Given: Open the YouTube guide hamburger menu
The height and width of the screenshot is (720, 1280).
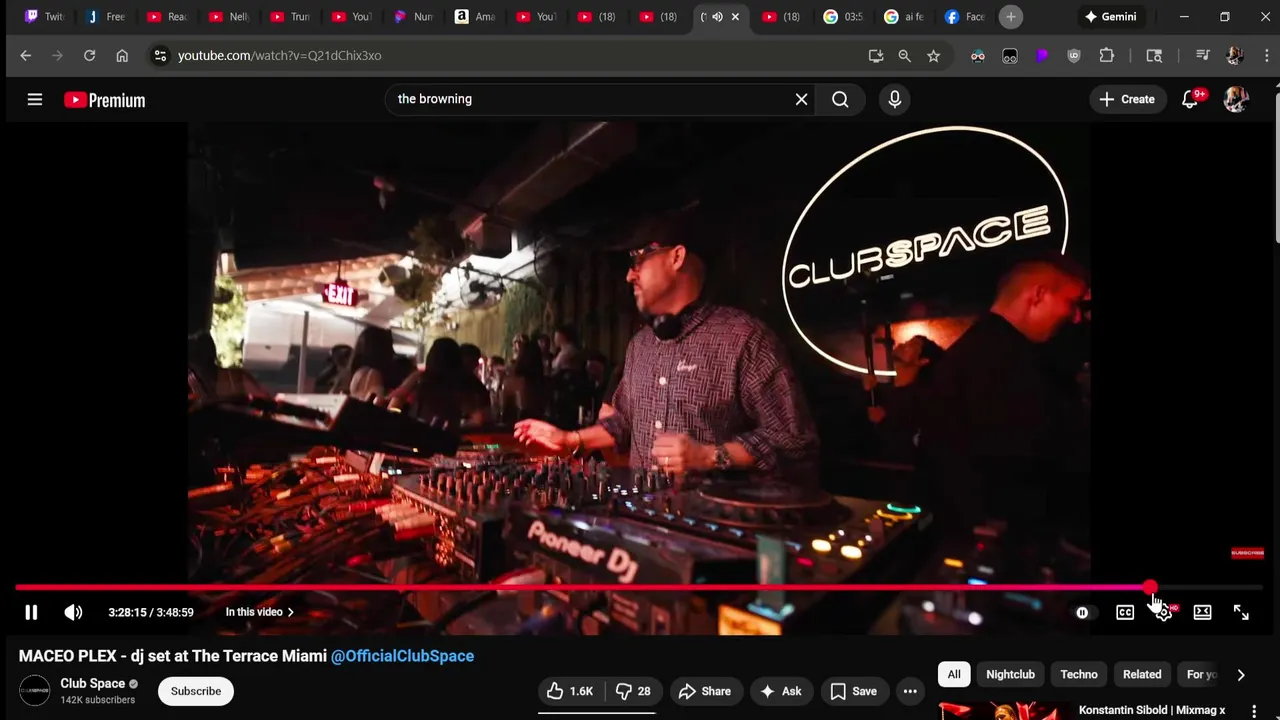Looking at the screenshot, I should coord(35,99).
